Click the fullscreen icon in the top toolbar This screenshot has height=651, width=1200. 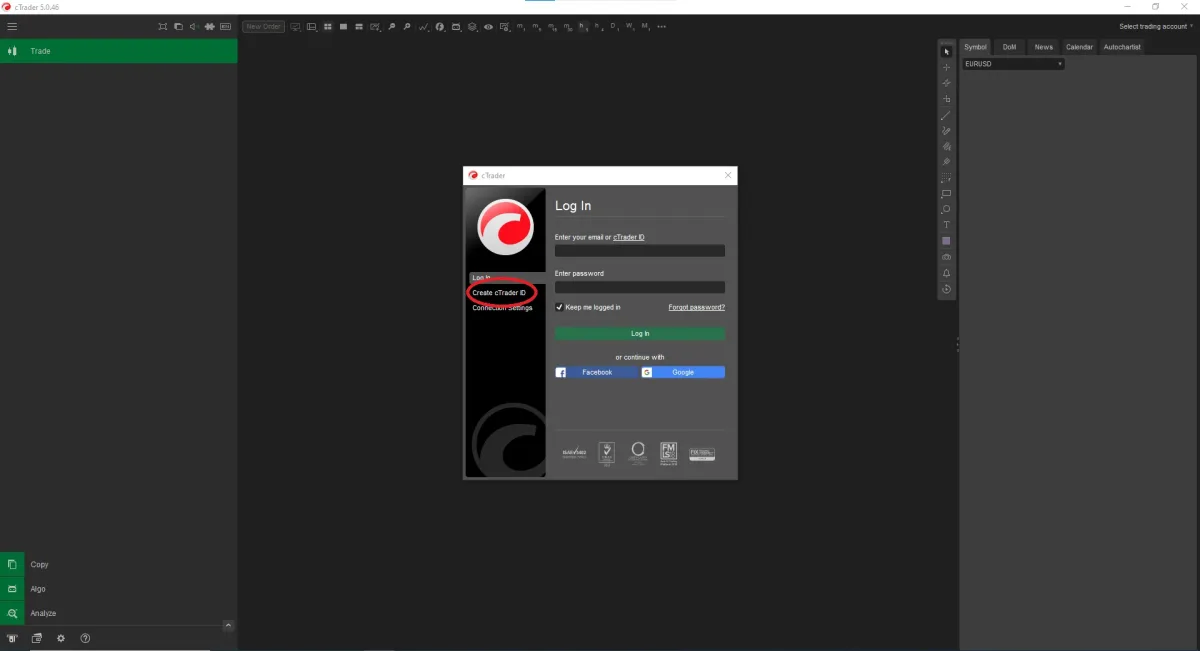click(162, 27)
